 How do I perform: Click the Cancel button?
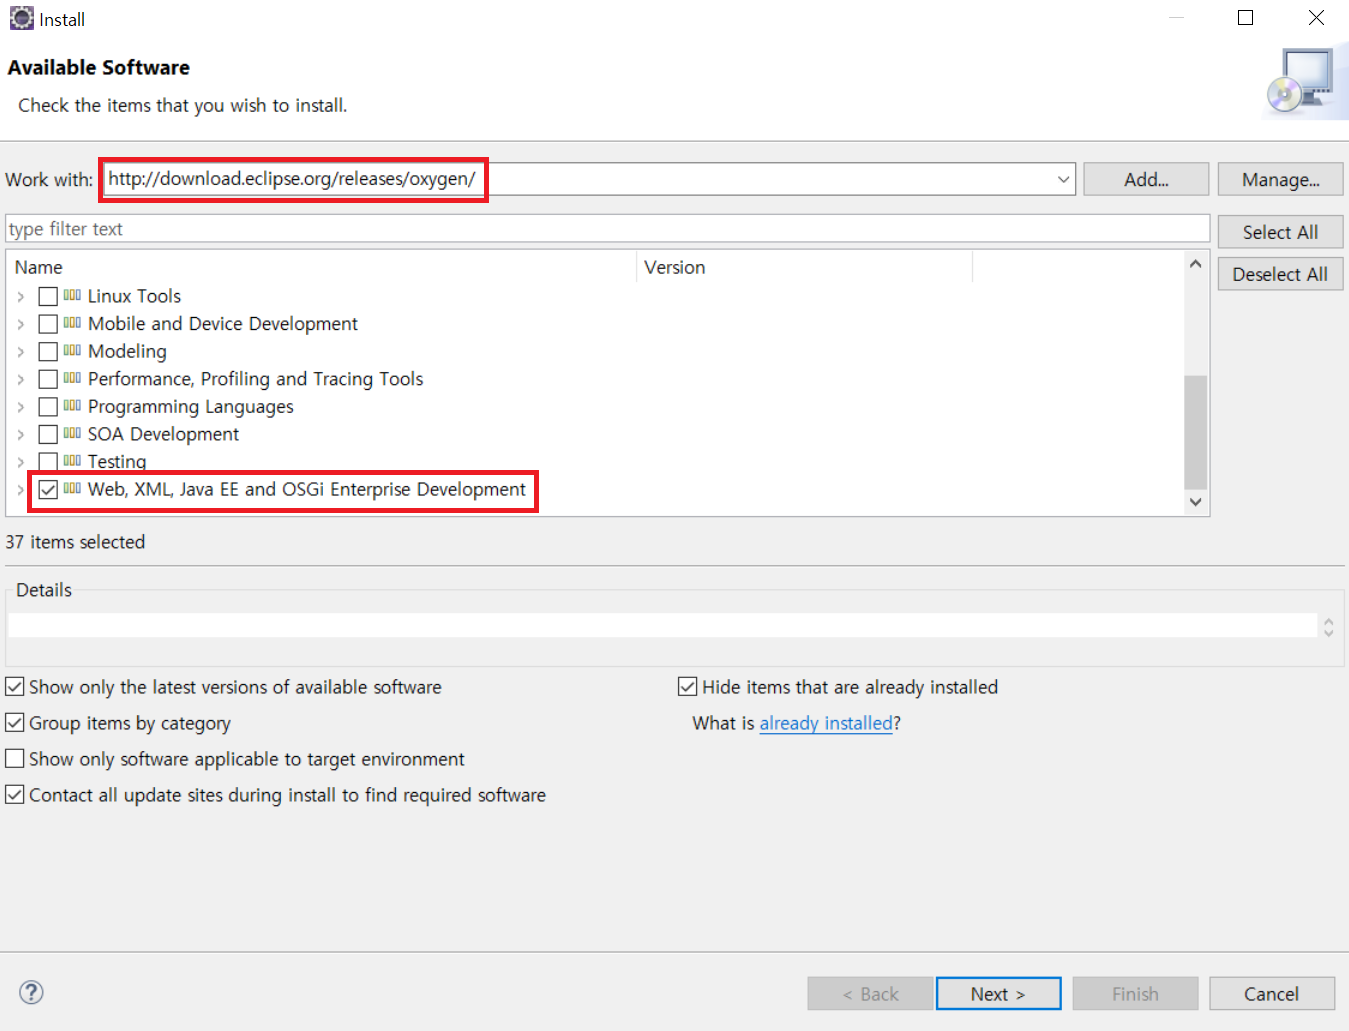pos(1272,994)
